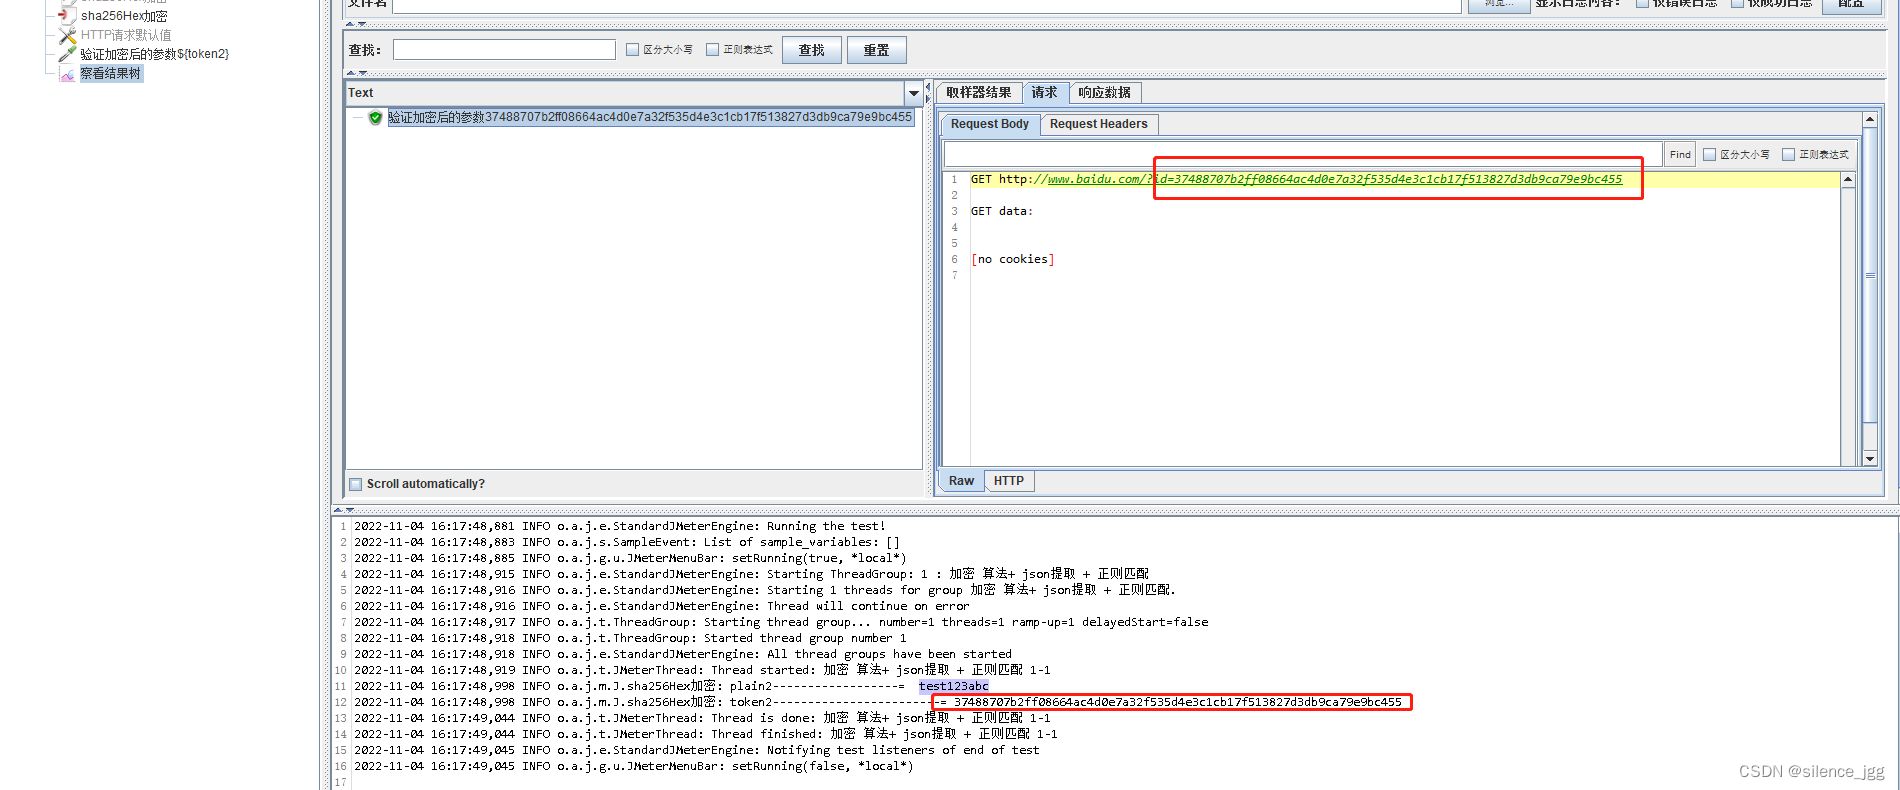Open the sample result 验证加密后的参数37488707b2ff...

[x=650, y=117]
